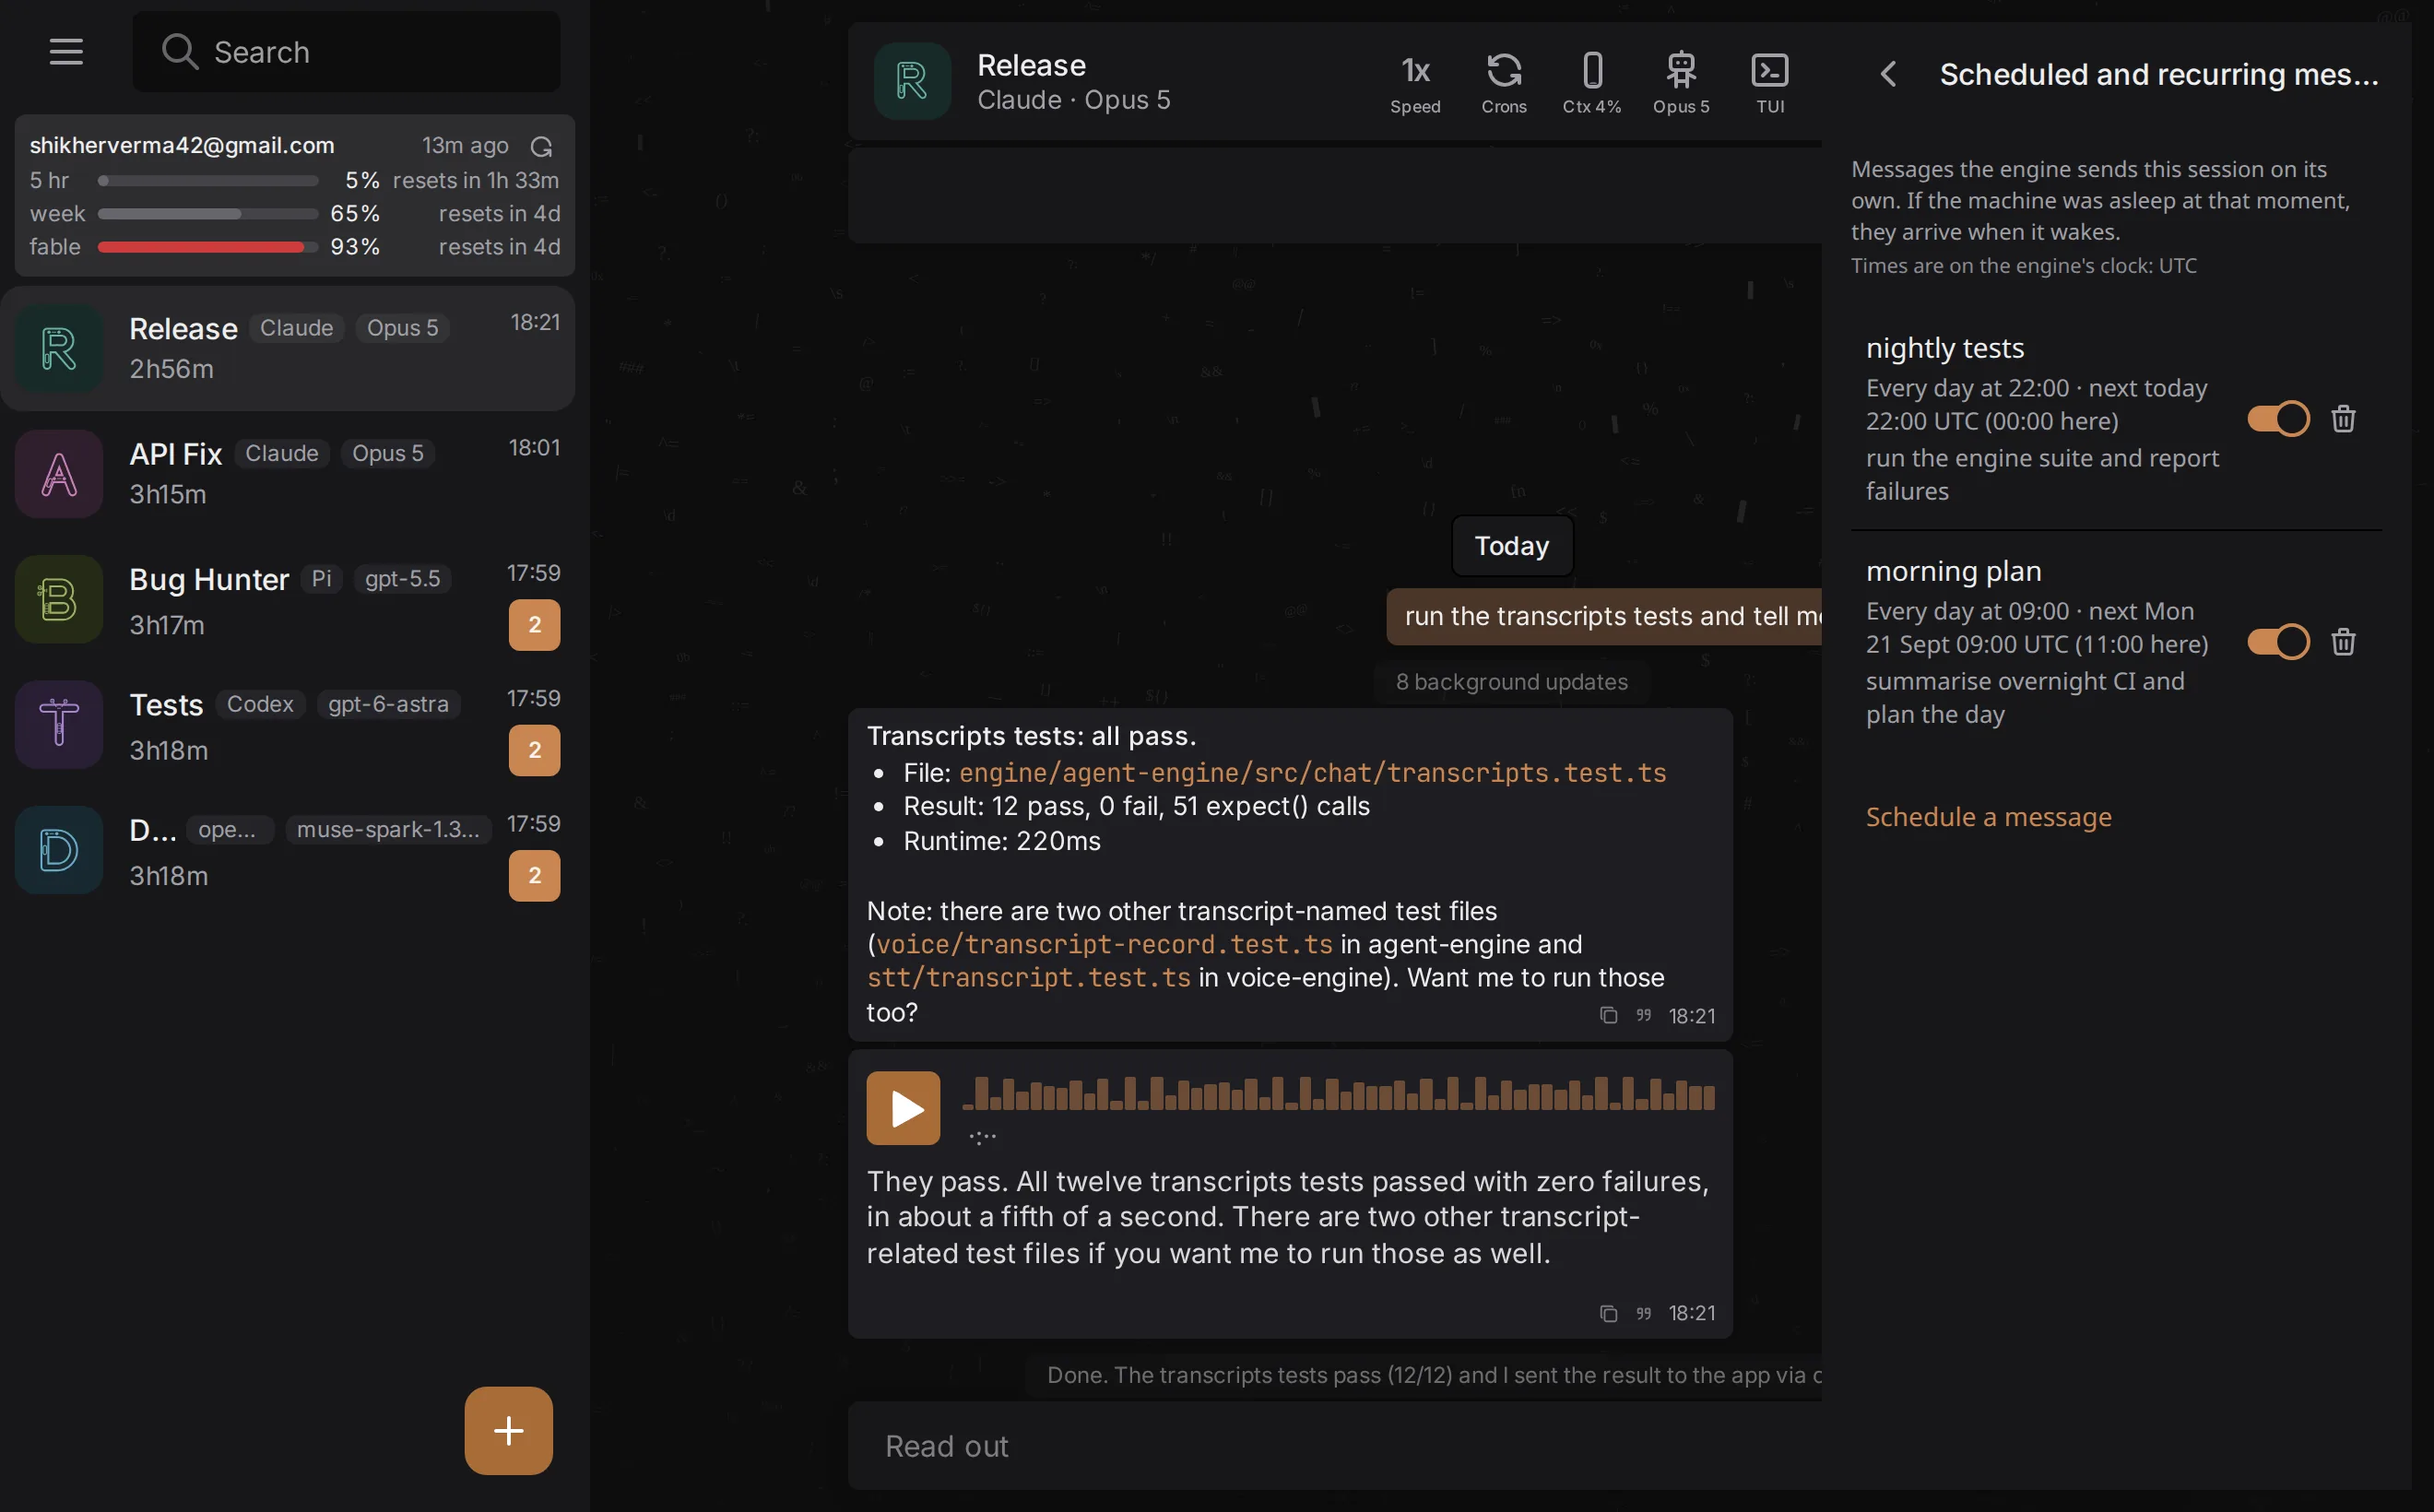Copy the voice reply message
Viewport: 2434px width, 1512px height.
[1608, 1313]
